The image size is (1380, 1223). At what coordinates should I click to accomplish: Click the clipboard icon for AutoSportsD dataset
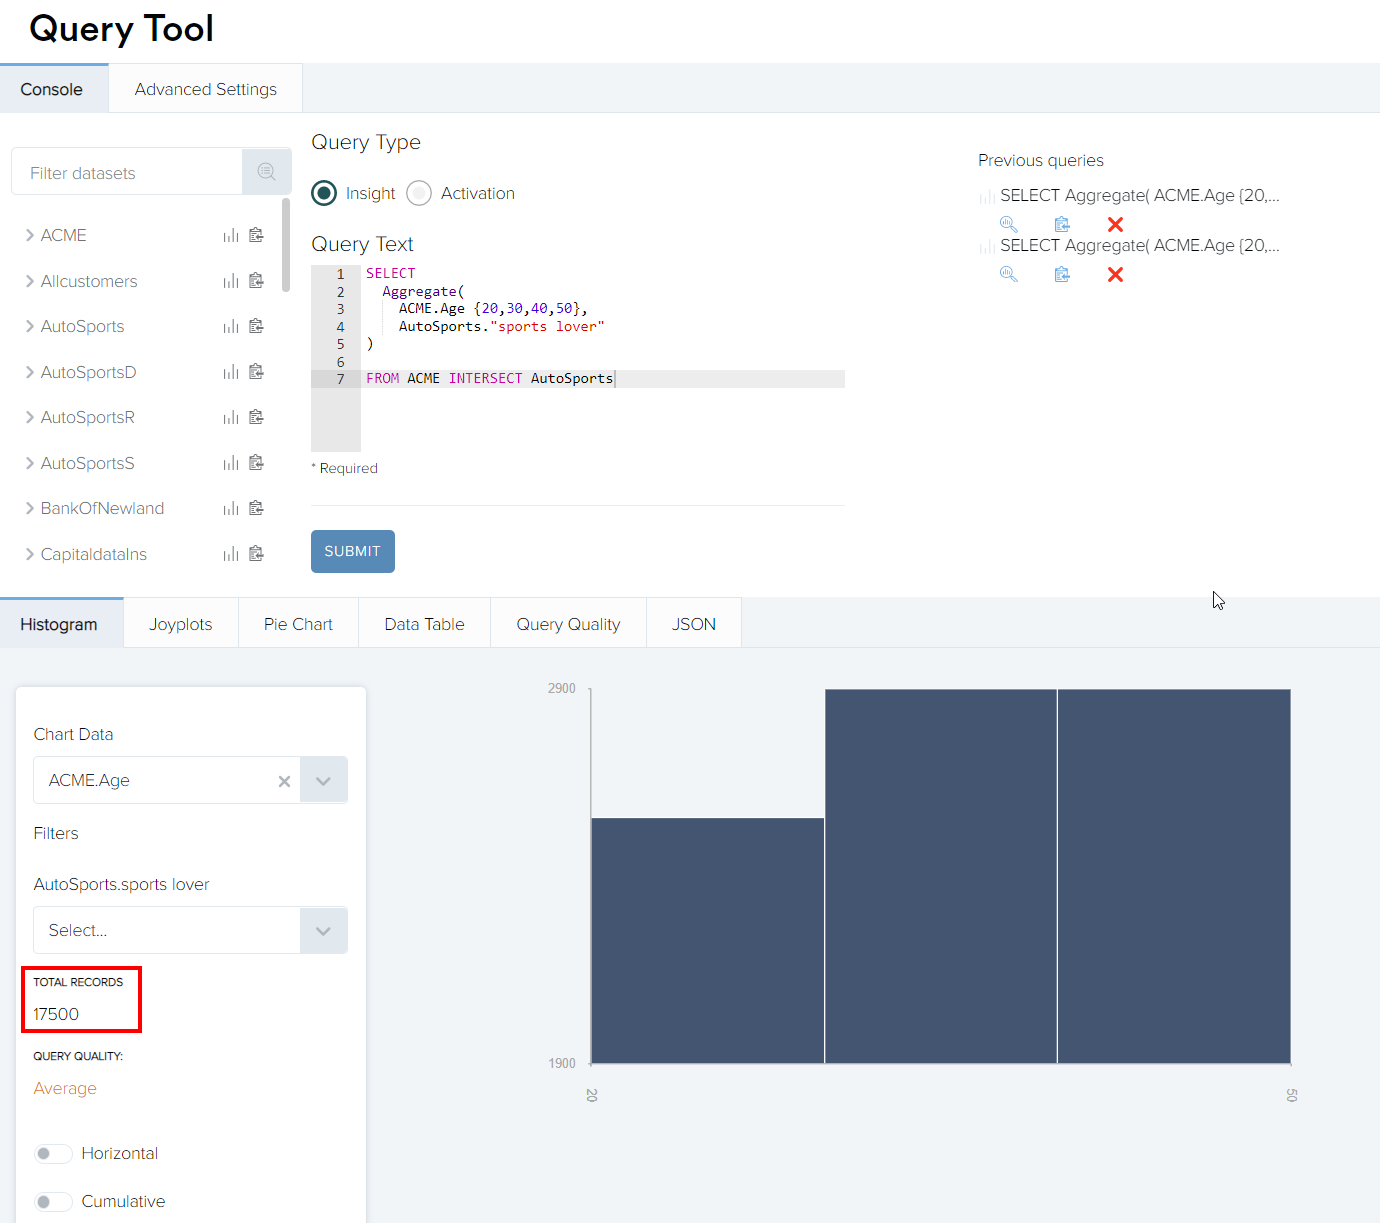(256, 372)
